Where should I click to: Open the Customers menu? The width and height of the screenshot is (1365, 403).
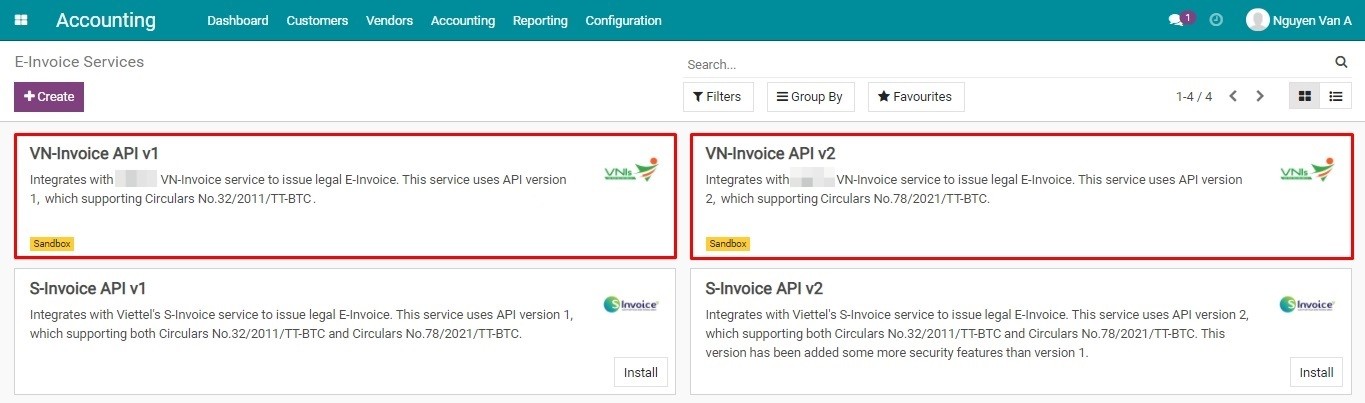[x=317, y=20]
